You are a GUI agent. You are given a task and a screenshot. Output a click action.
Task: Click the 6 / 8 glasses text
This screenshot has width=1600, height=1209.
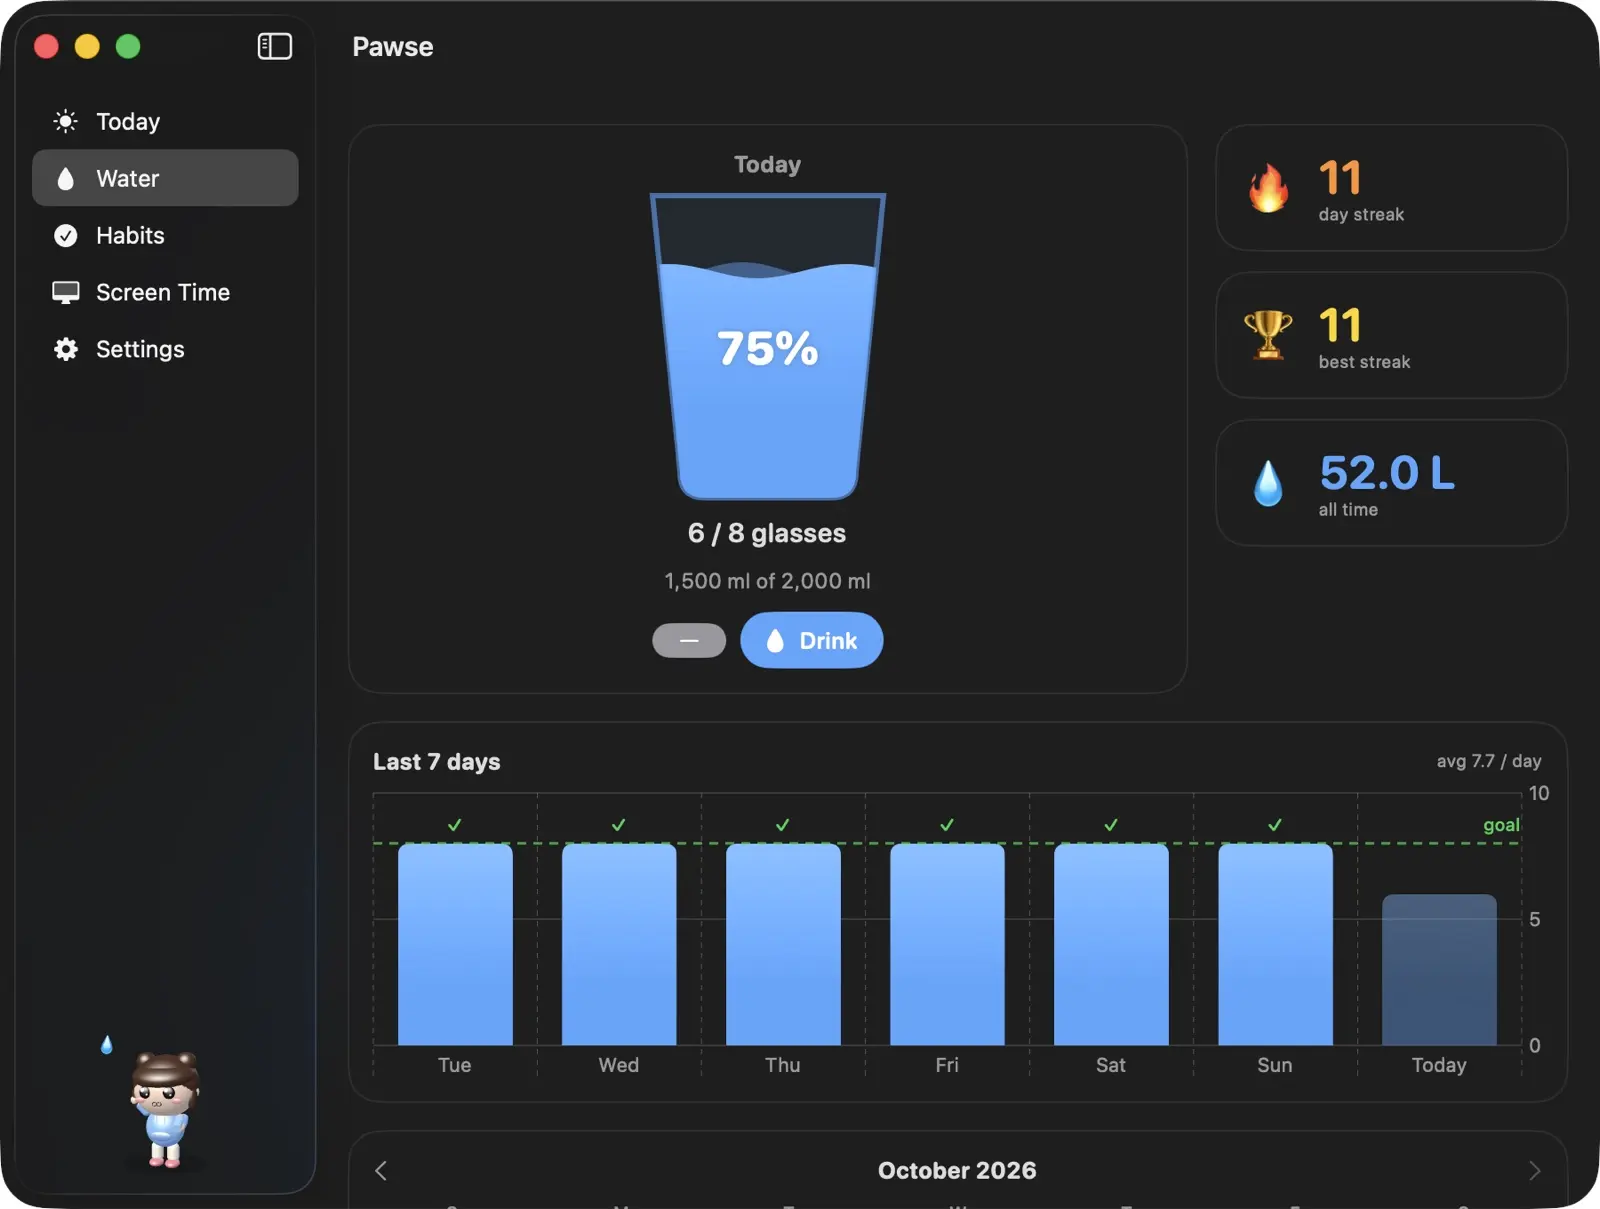(x=767, y=533)
